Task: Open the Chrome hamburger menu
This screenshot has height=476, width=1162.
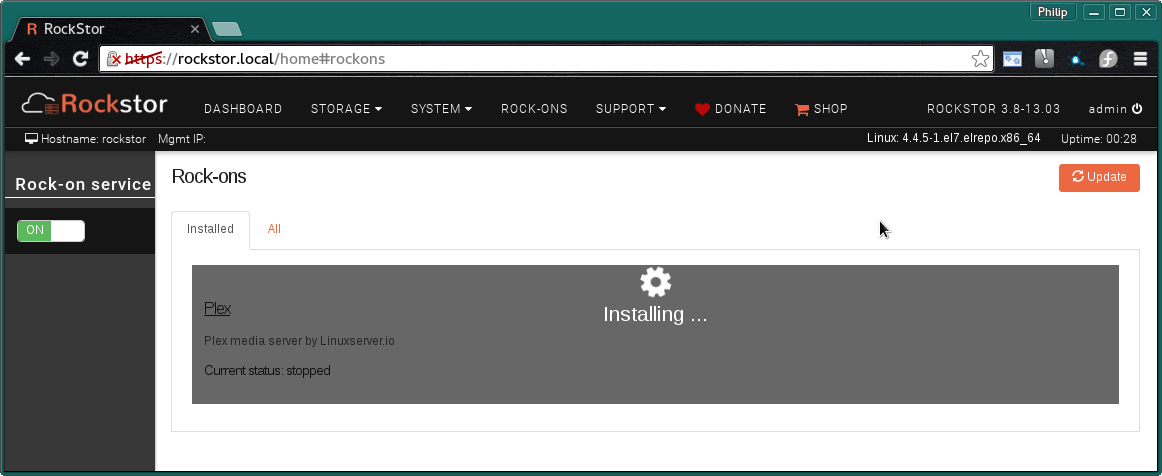Action: pos(1140,59)
